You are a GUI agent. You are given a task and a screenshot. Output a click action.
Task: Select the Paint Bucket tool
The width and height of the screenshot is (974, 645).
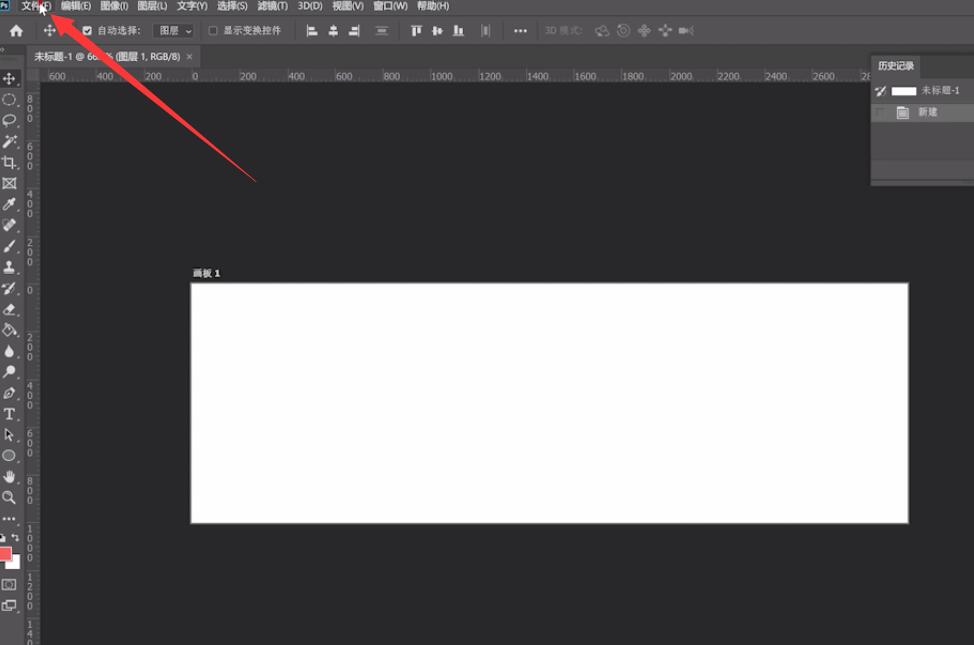tap(9, 330)
